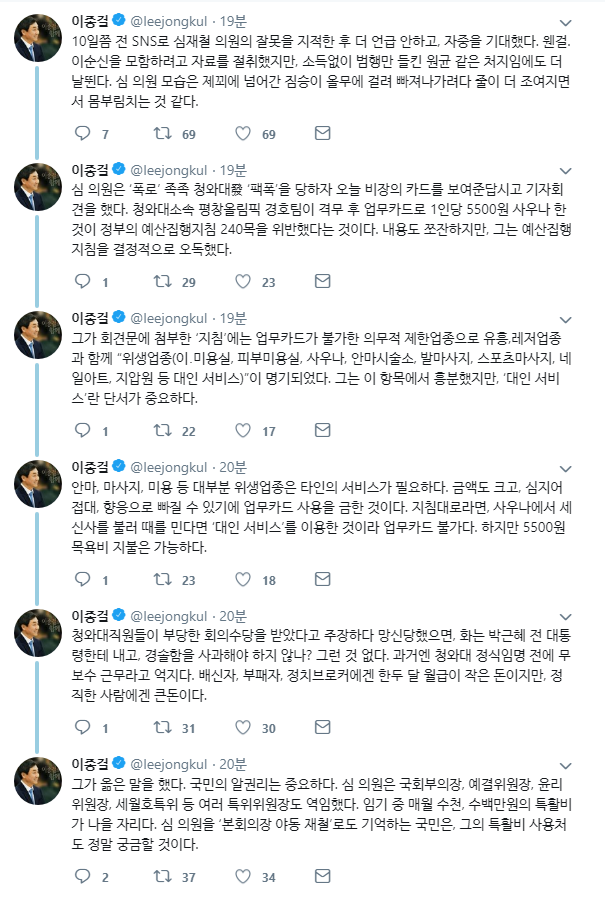Retweet the tweet with 29 retweets
Screen dimensions: 605x898
pos(161,282)
